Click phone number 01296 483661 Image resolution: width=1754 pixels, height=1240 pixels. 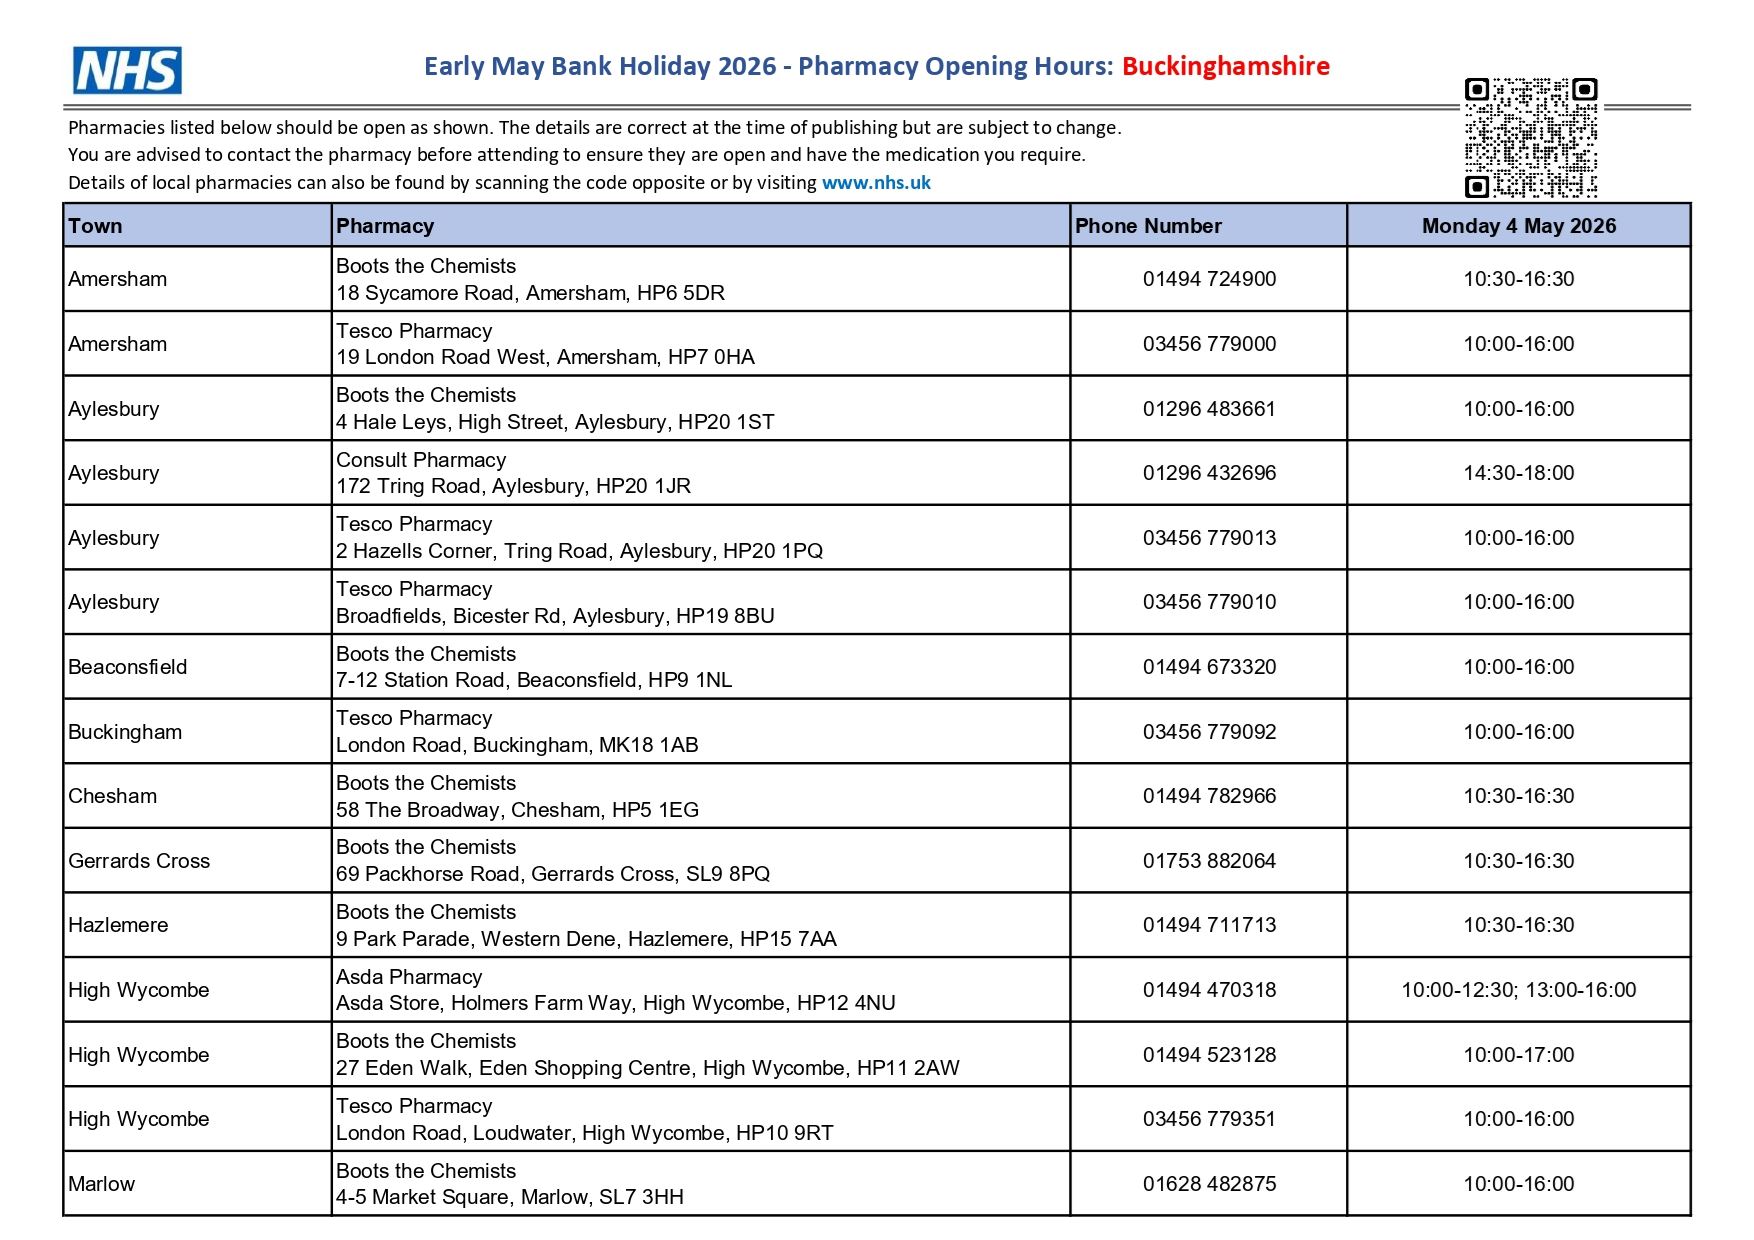1209,409
